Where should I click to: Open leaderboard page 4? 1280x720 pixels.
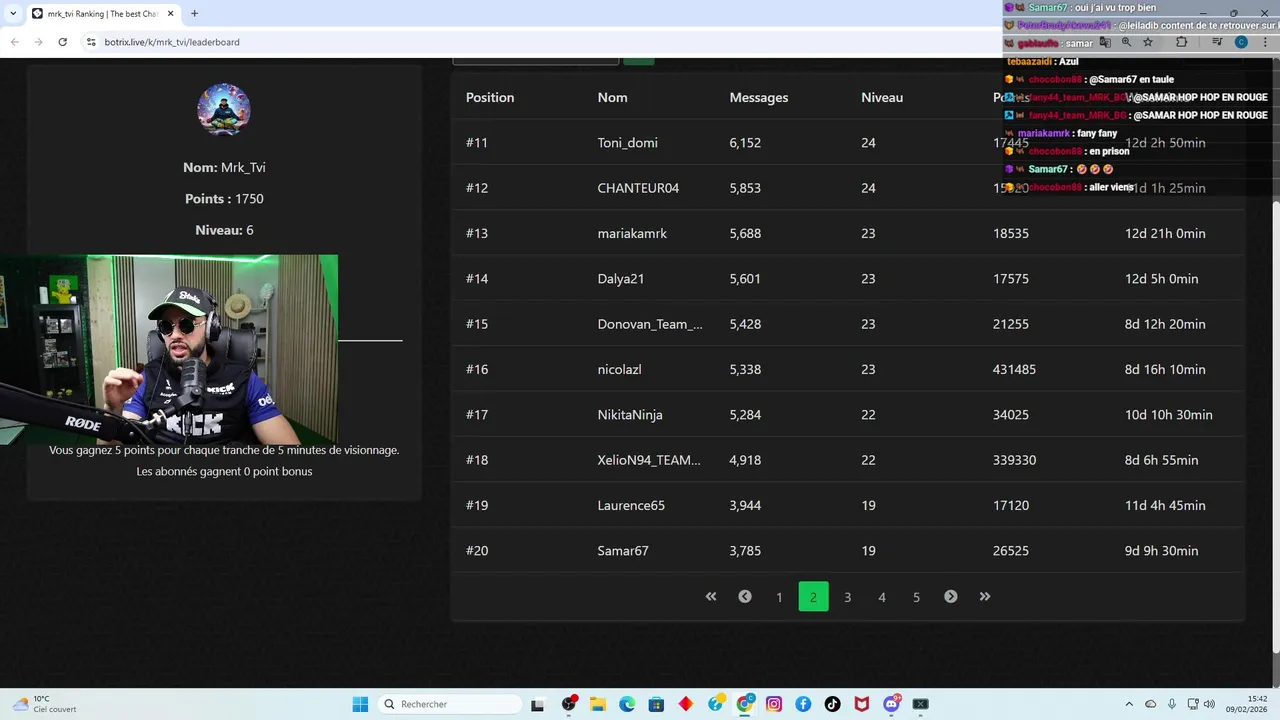pos(882,597)
